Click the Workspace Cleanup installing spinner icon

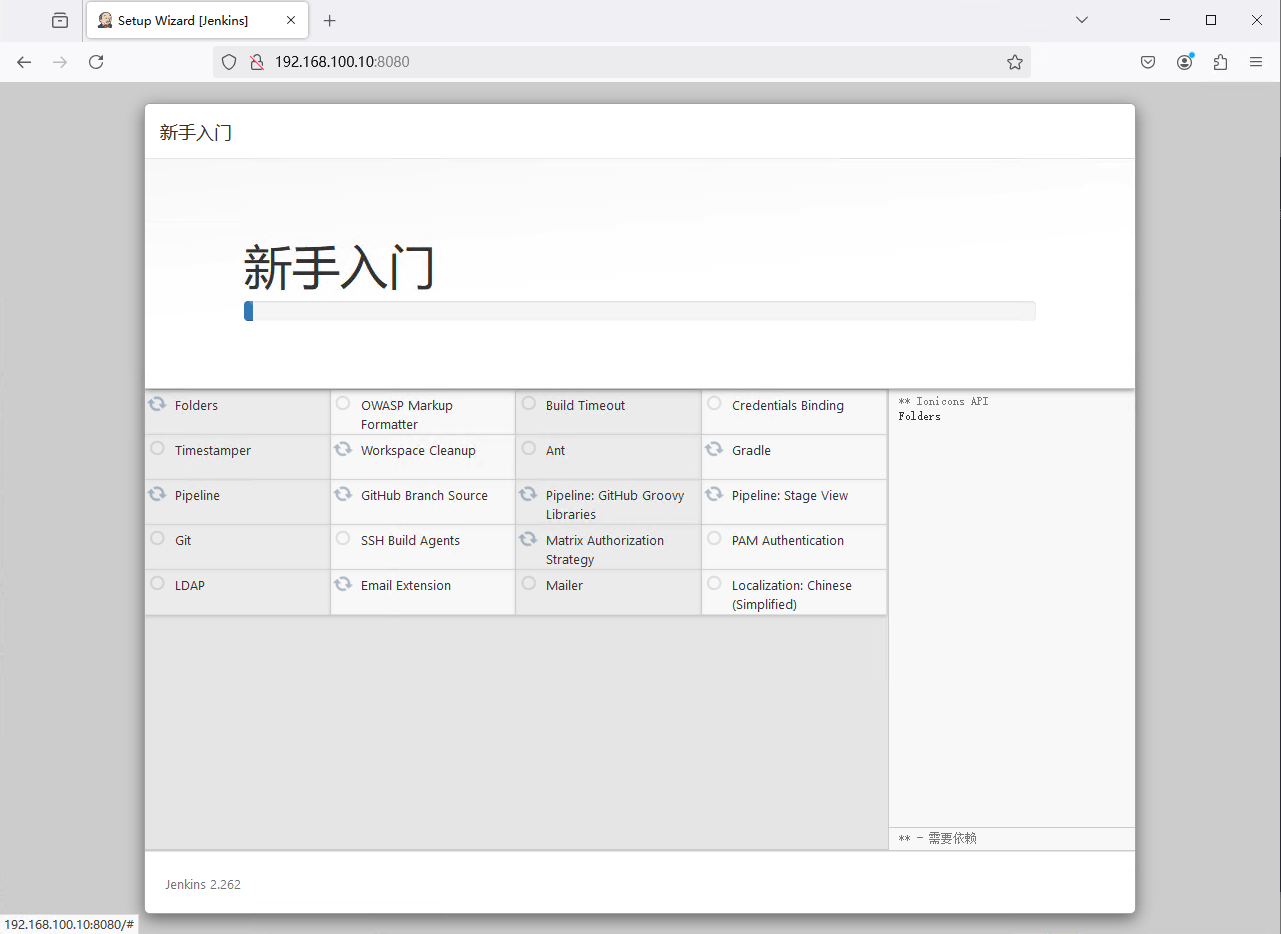click(x=343, y=449)
